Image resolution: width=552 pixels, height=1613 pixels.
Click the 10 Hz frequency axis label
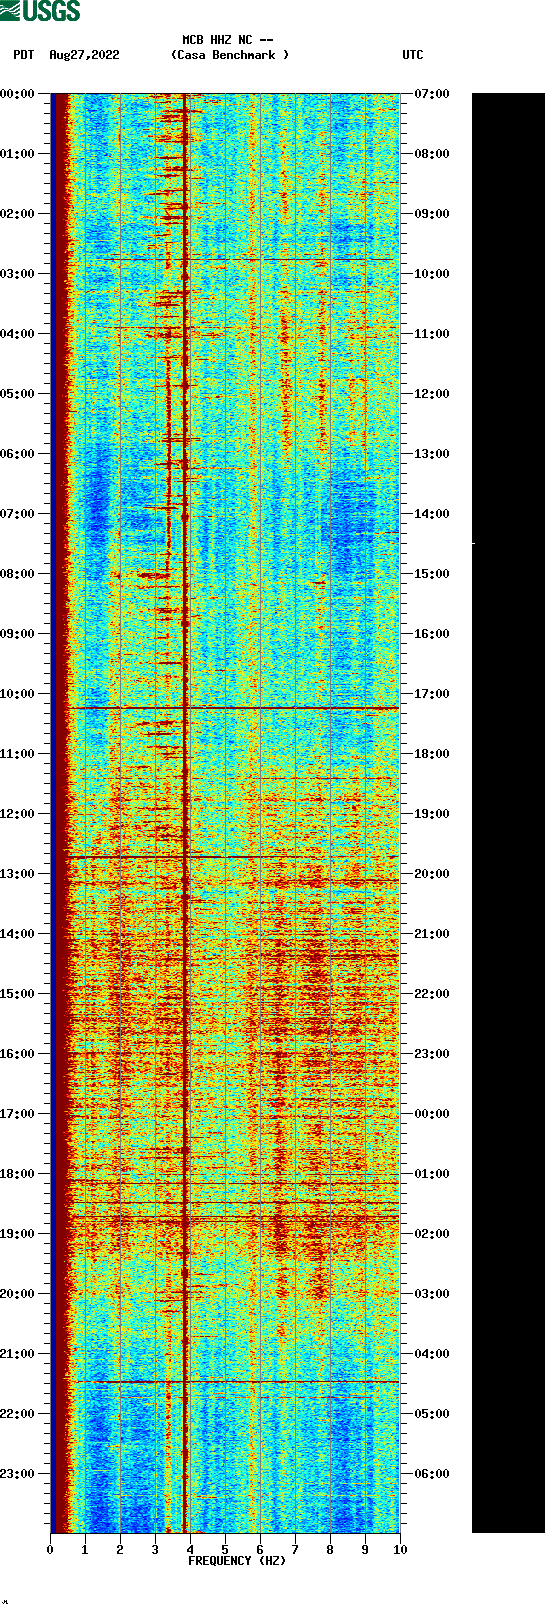pos(400,1550)
